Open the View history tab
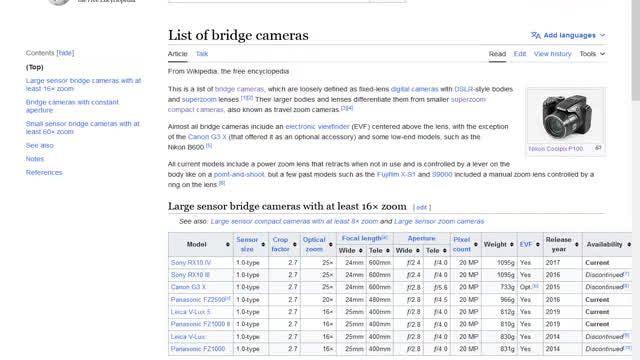Viewport: 640px width, 360px height. (x=552, y=54)
